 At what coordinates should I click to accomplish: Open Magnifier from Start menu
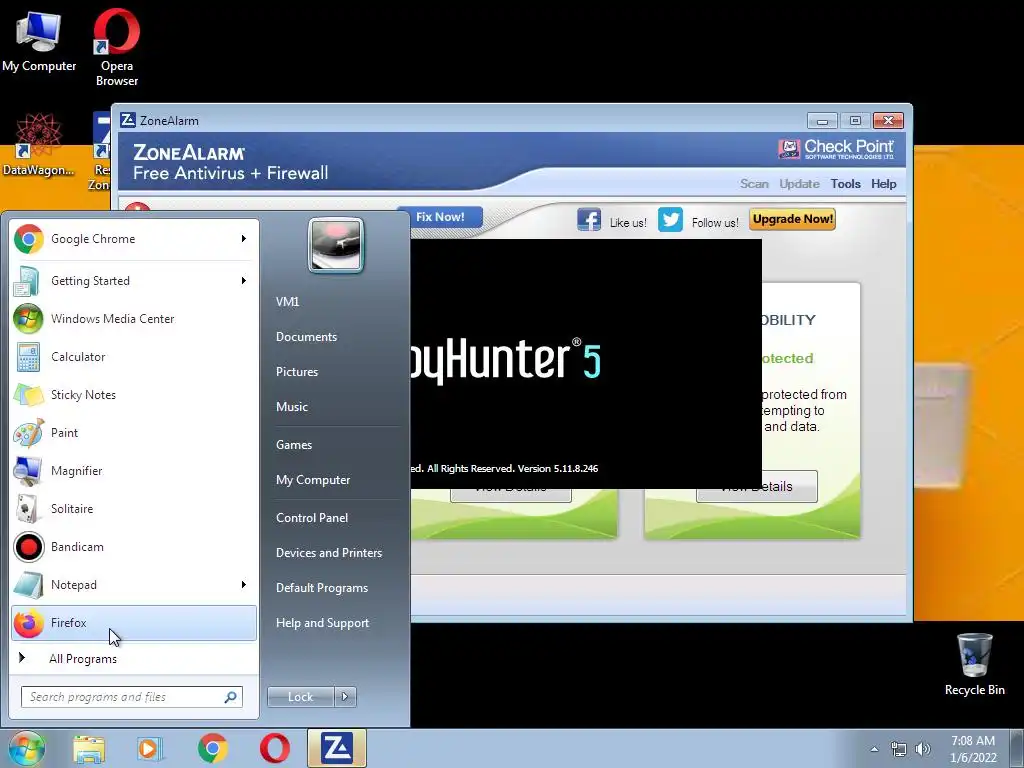pyautogui.click(x=133, y=471)
